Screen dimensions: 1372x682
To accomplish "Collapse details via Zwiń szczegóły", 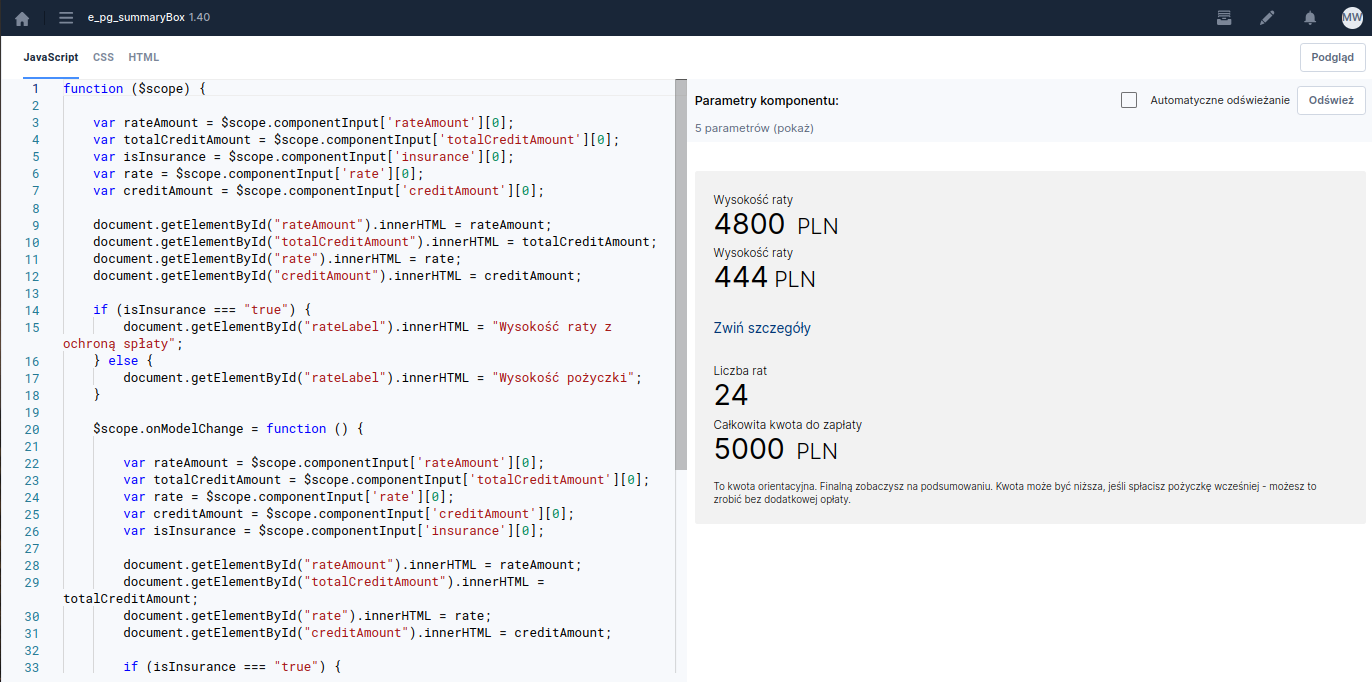I will coord(762,328).
